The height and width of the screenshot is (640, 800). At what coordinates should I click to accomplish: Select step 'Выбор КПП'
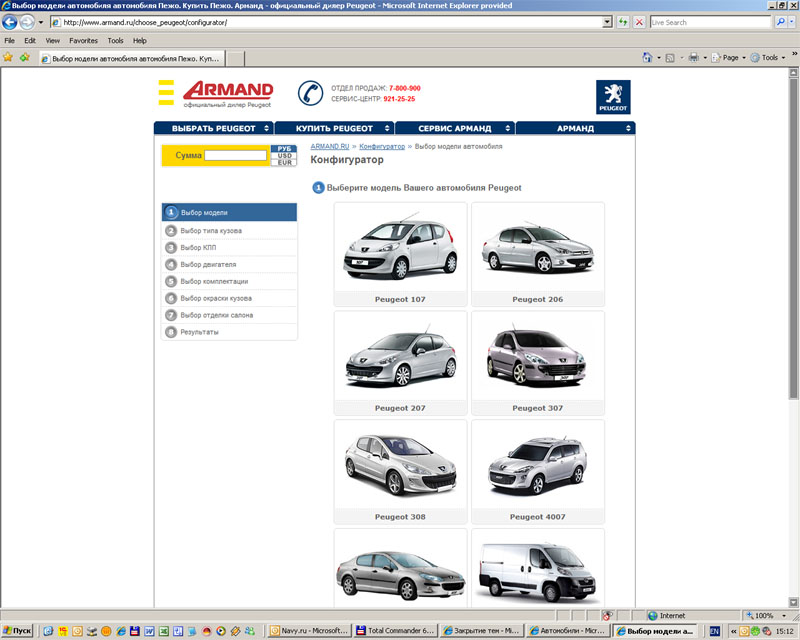click(230, 248)
